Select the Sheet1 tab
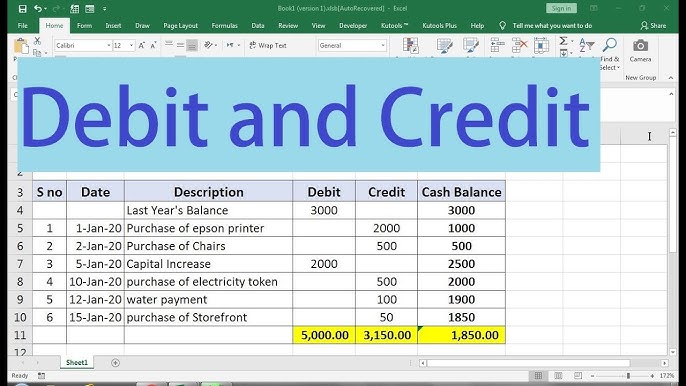 click(x=77, y=362)
